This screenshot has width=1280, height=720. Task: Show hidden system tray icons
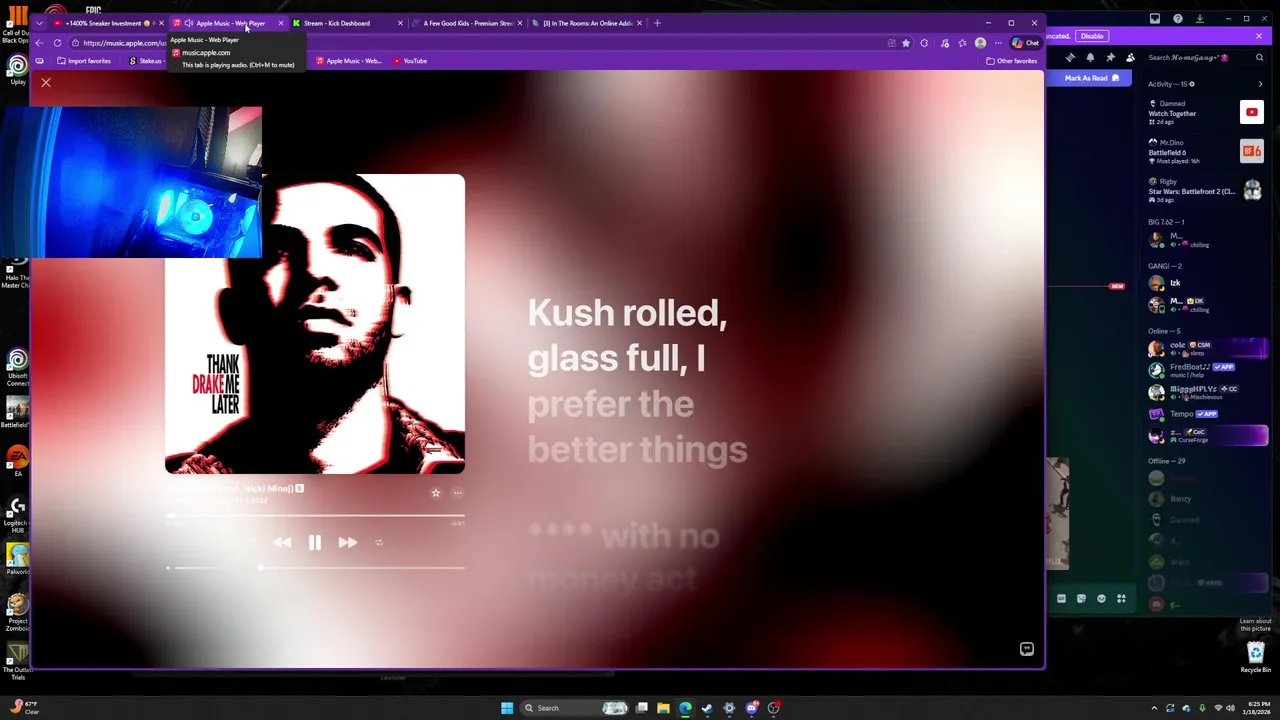click(x=1154, y=708)
